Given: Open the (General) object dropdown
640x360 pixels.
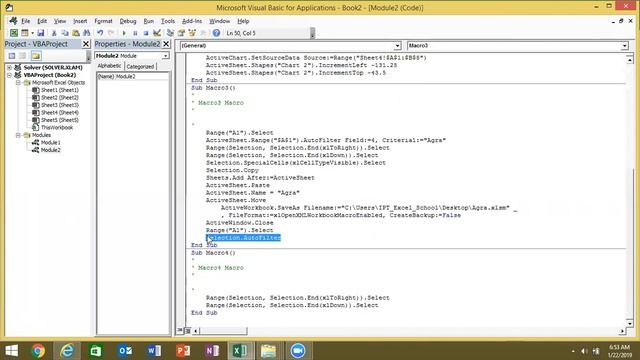Looking at the screenshot, I should (397, 46).
